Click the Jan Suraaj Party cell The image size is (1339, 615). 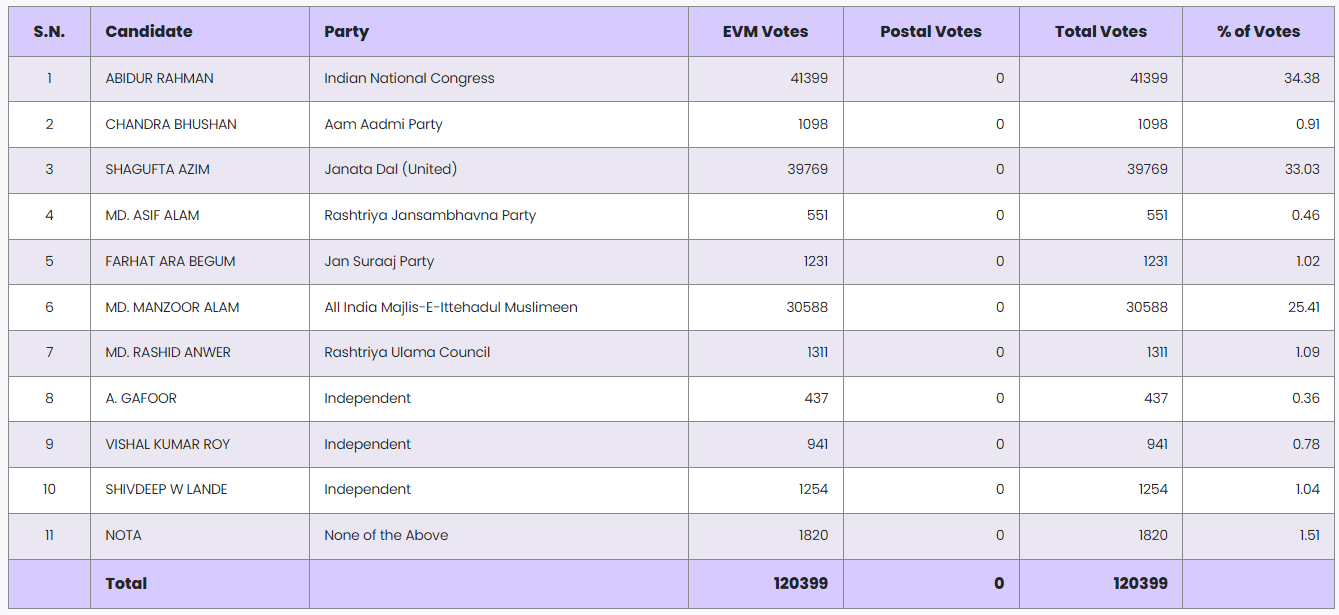[x=379, y=261]
